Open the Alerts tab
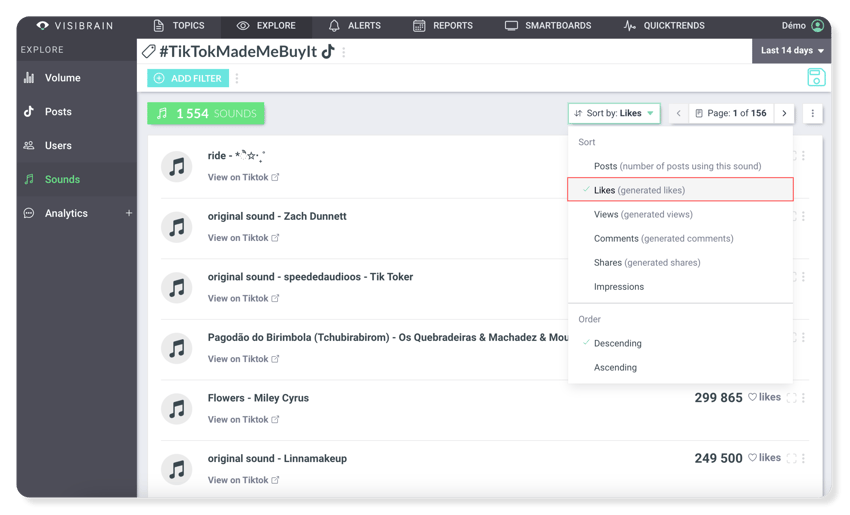The image size is (850, 515). [355, 25]
